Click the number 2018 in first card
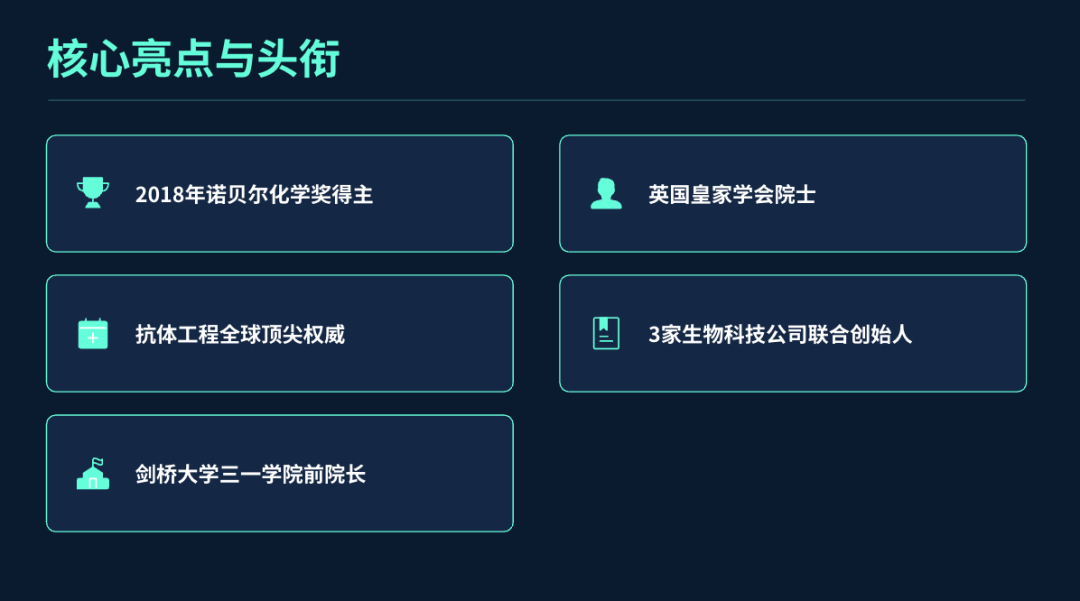 tap(160, 195)
